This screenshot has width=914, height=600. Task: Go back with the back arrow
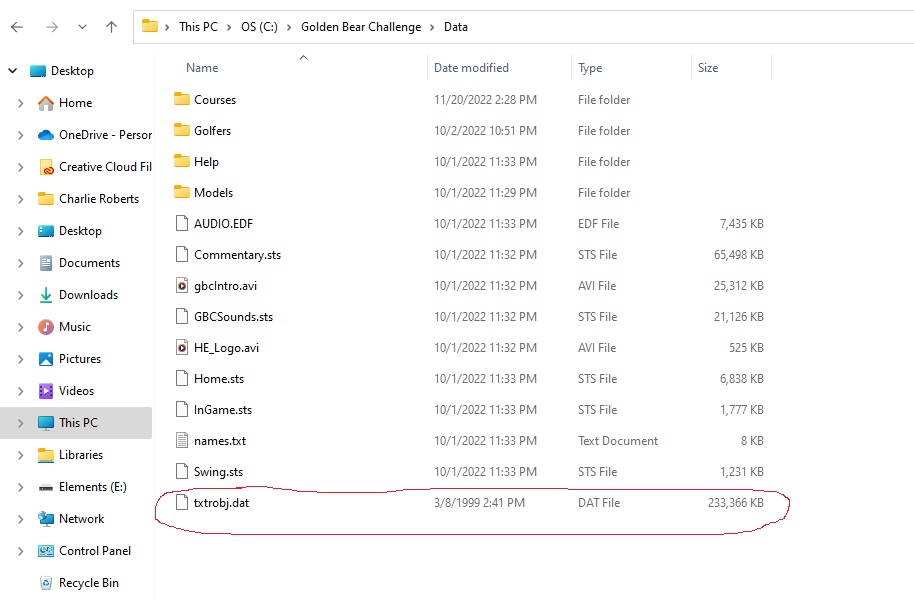(x=17, y=27)
